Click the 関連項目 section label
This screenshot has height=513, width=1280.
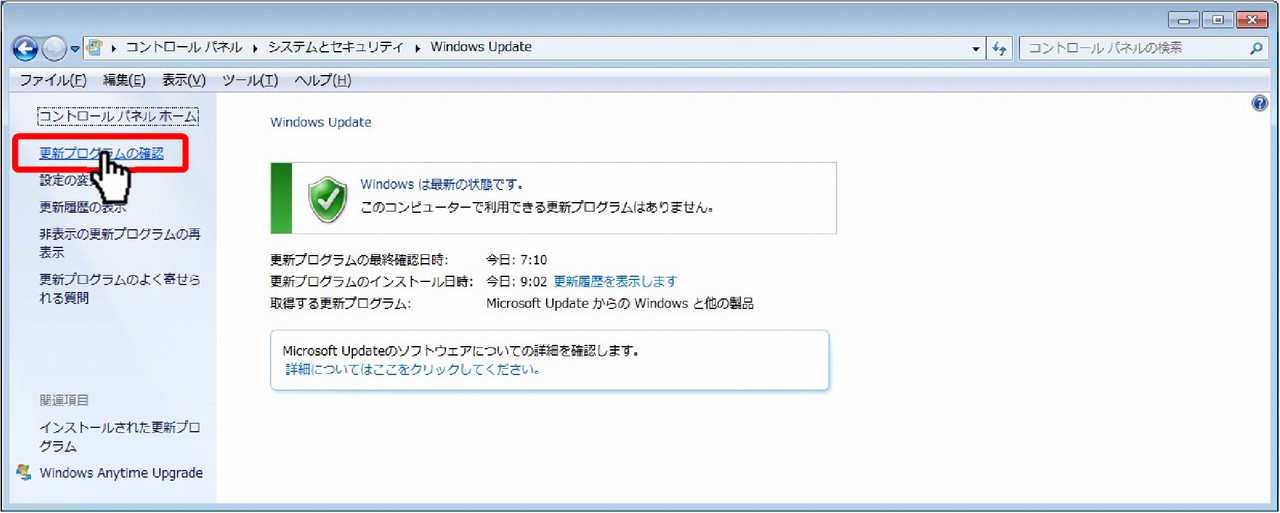pos(65,400)
